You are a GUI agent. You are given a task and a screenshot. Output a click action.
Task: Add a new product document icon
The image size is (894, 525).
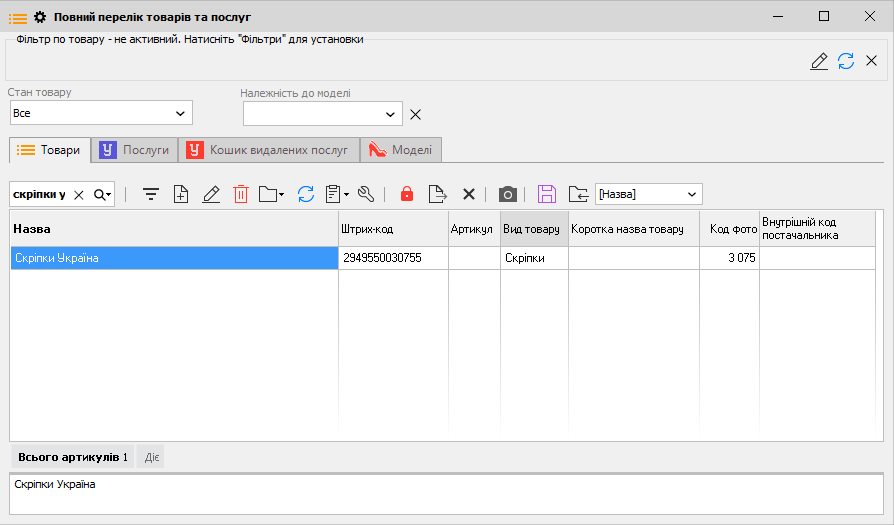(x=181, y=194)
